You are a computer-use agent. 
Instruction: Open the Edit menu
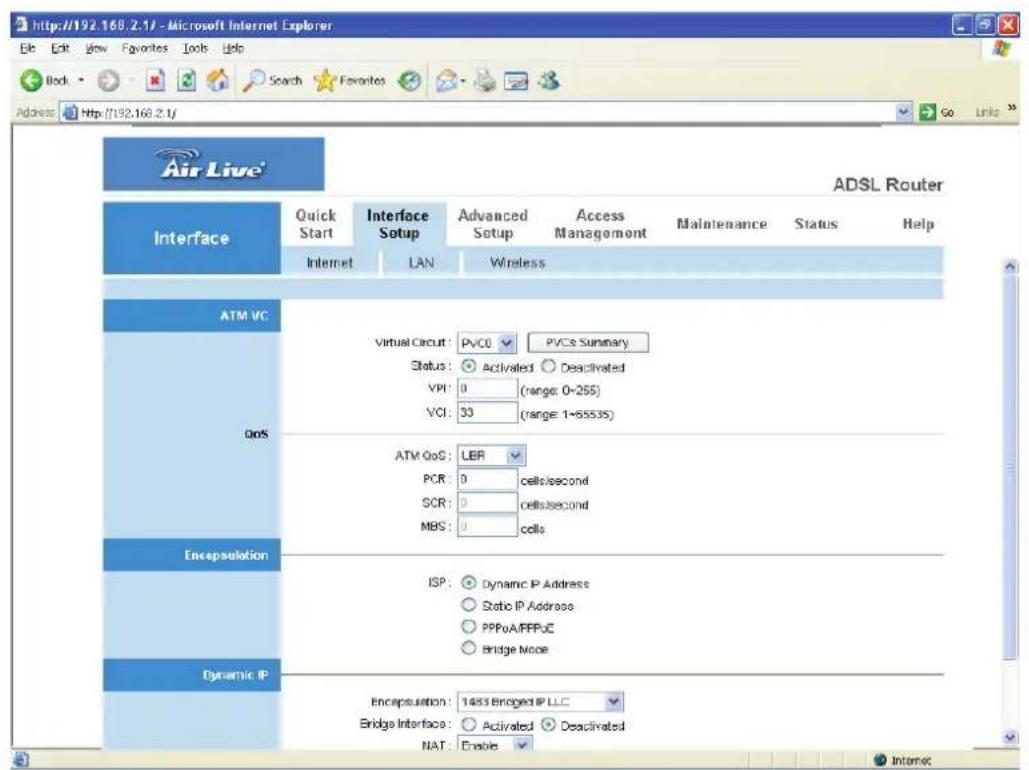(60, 49)
